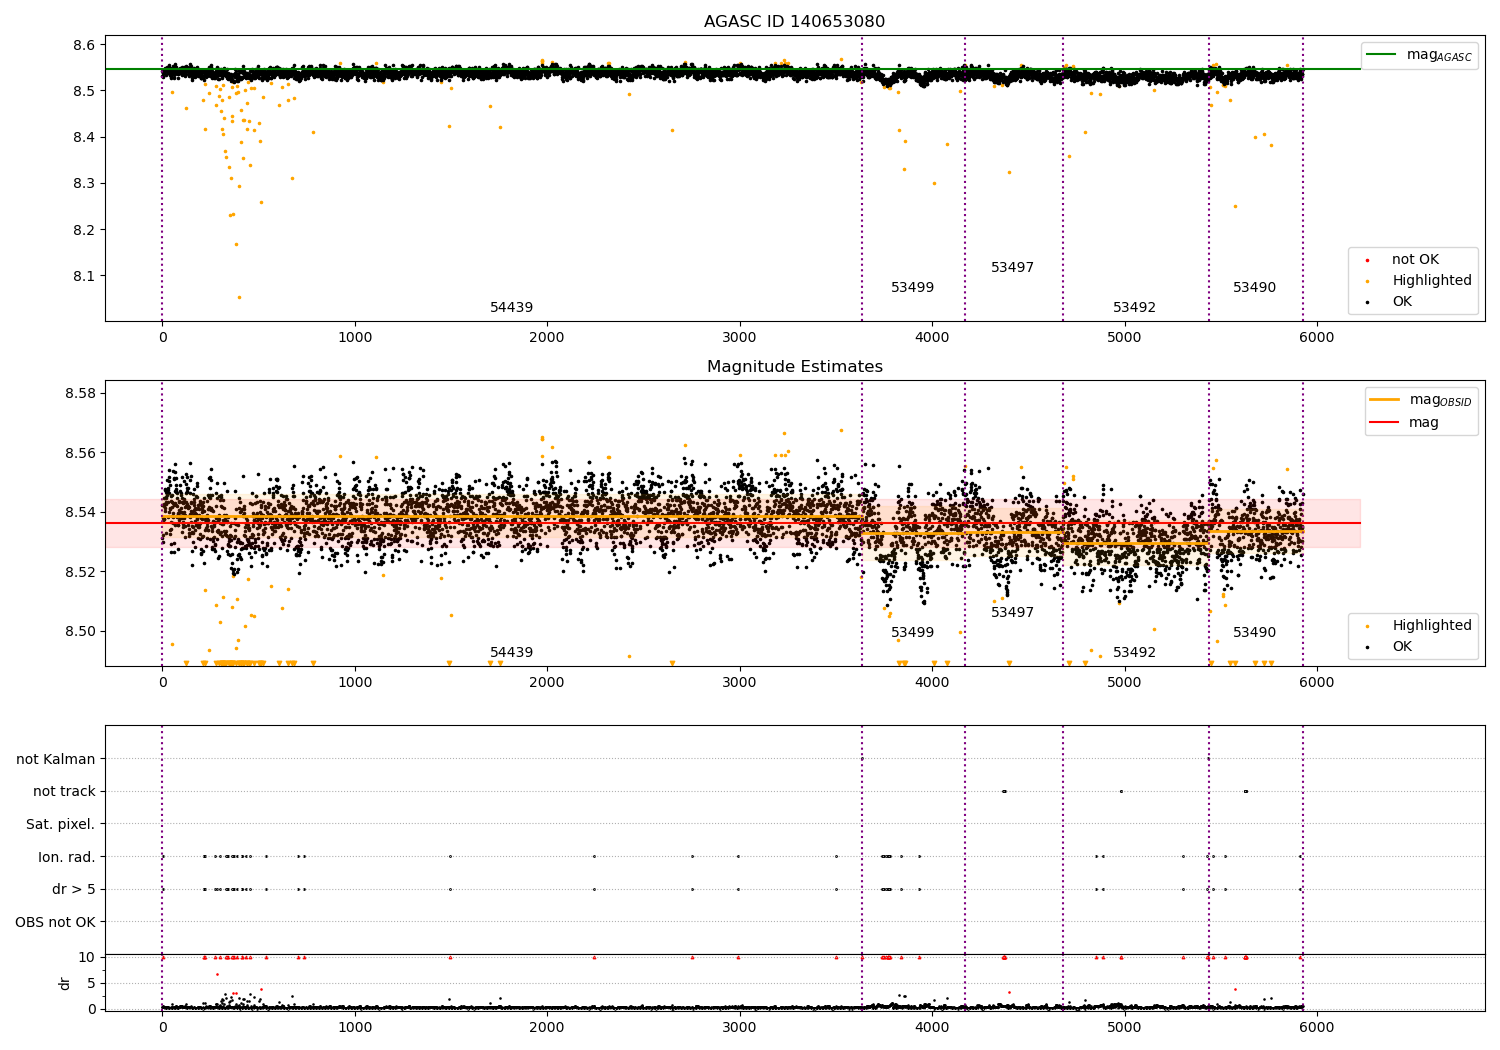Click the 10 tick on the dr axis
Image resolution: width=1500 pixels, height=1050 pixels.
[x=87, y=957]
